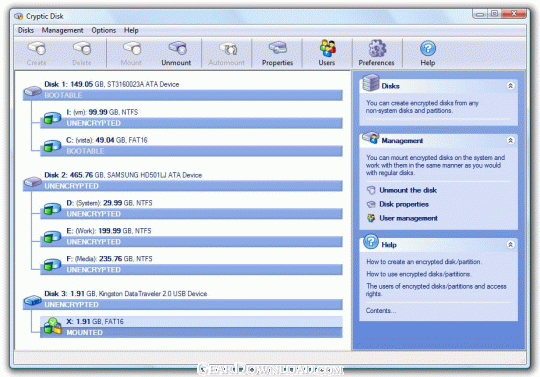Click text 'E: (Work): 199.99 GB, NTFS'
The height and width of the screenshot is (377, 540).
click(x=108, y=231)
